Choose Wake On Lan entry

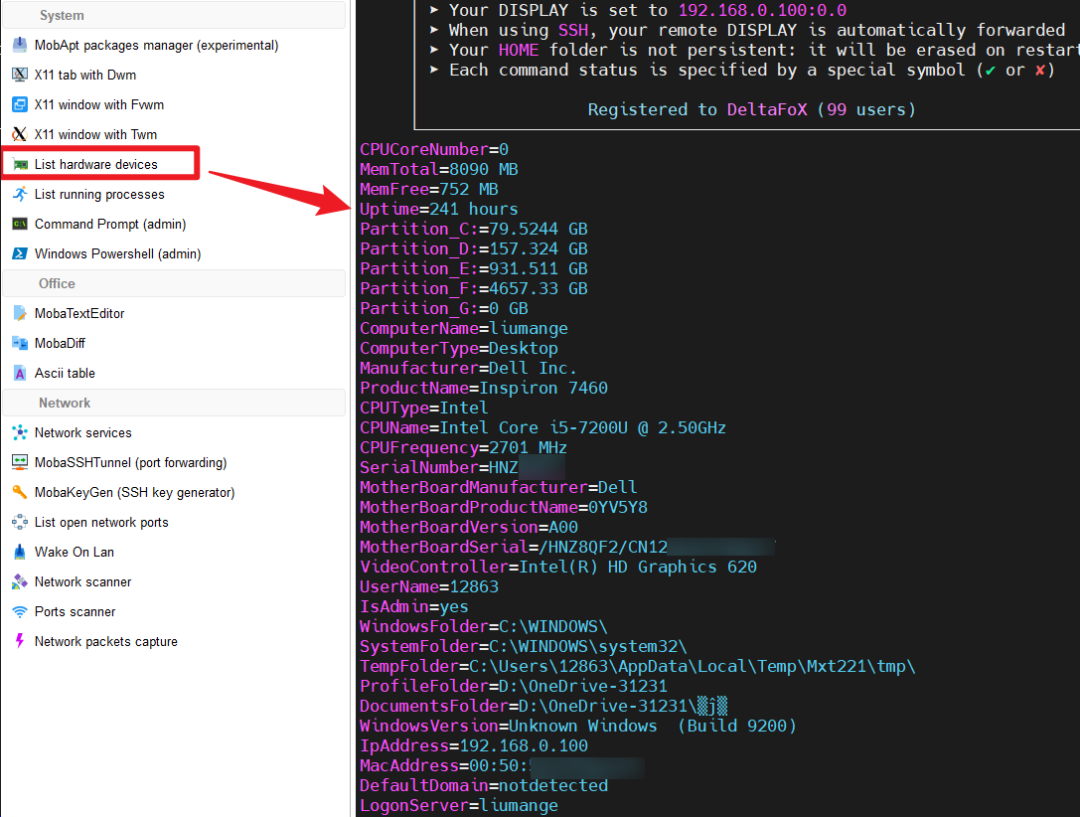click(74, 552)
